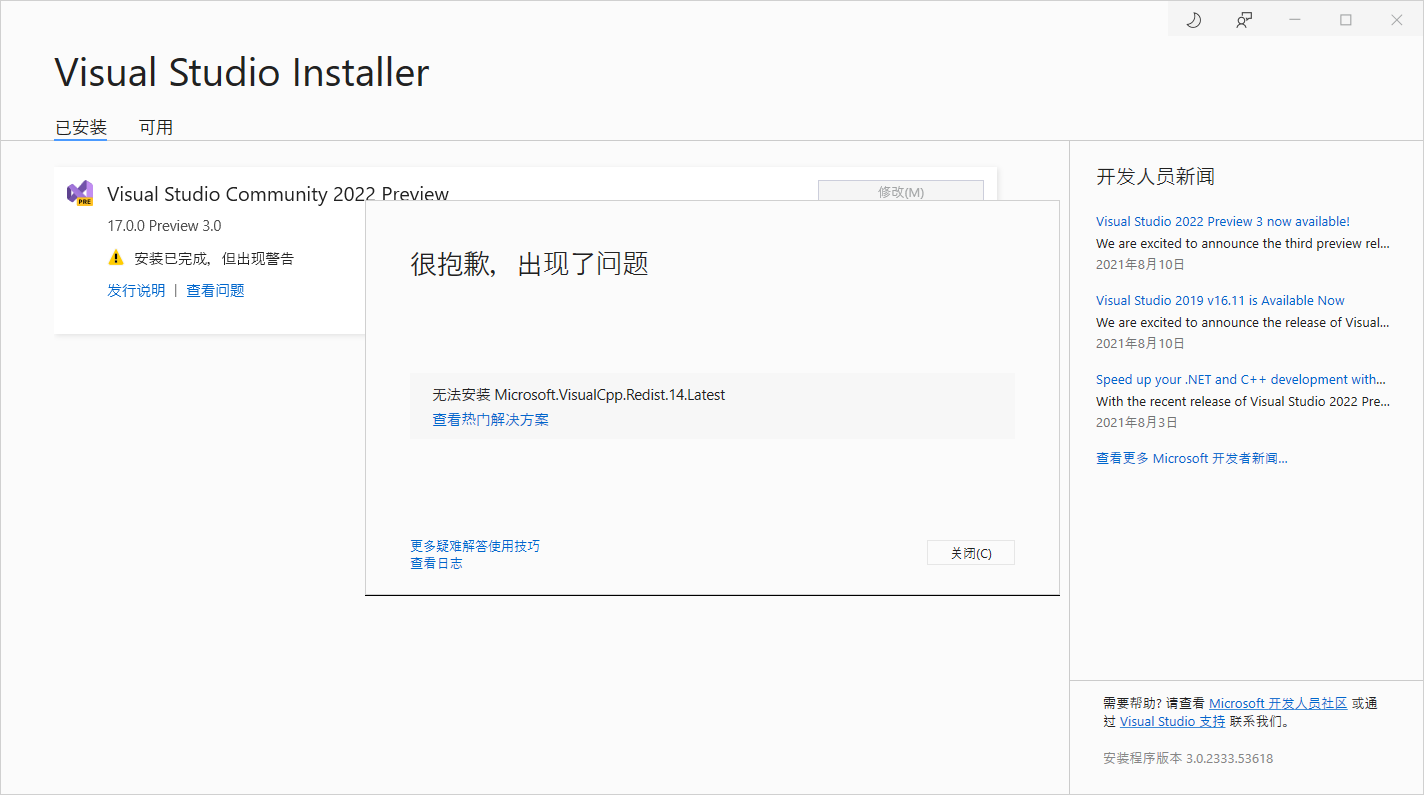The width and height of the screenshot is (1424, 795).
Task: Open the 查看日志 link
Action: pyautogui.click(x=436, y=563)
